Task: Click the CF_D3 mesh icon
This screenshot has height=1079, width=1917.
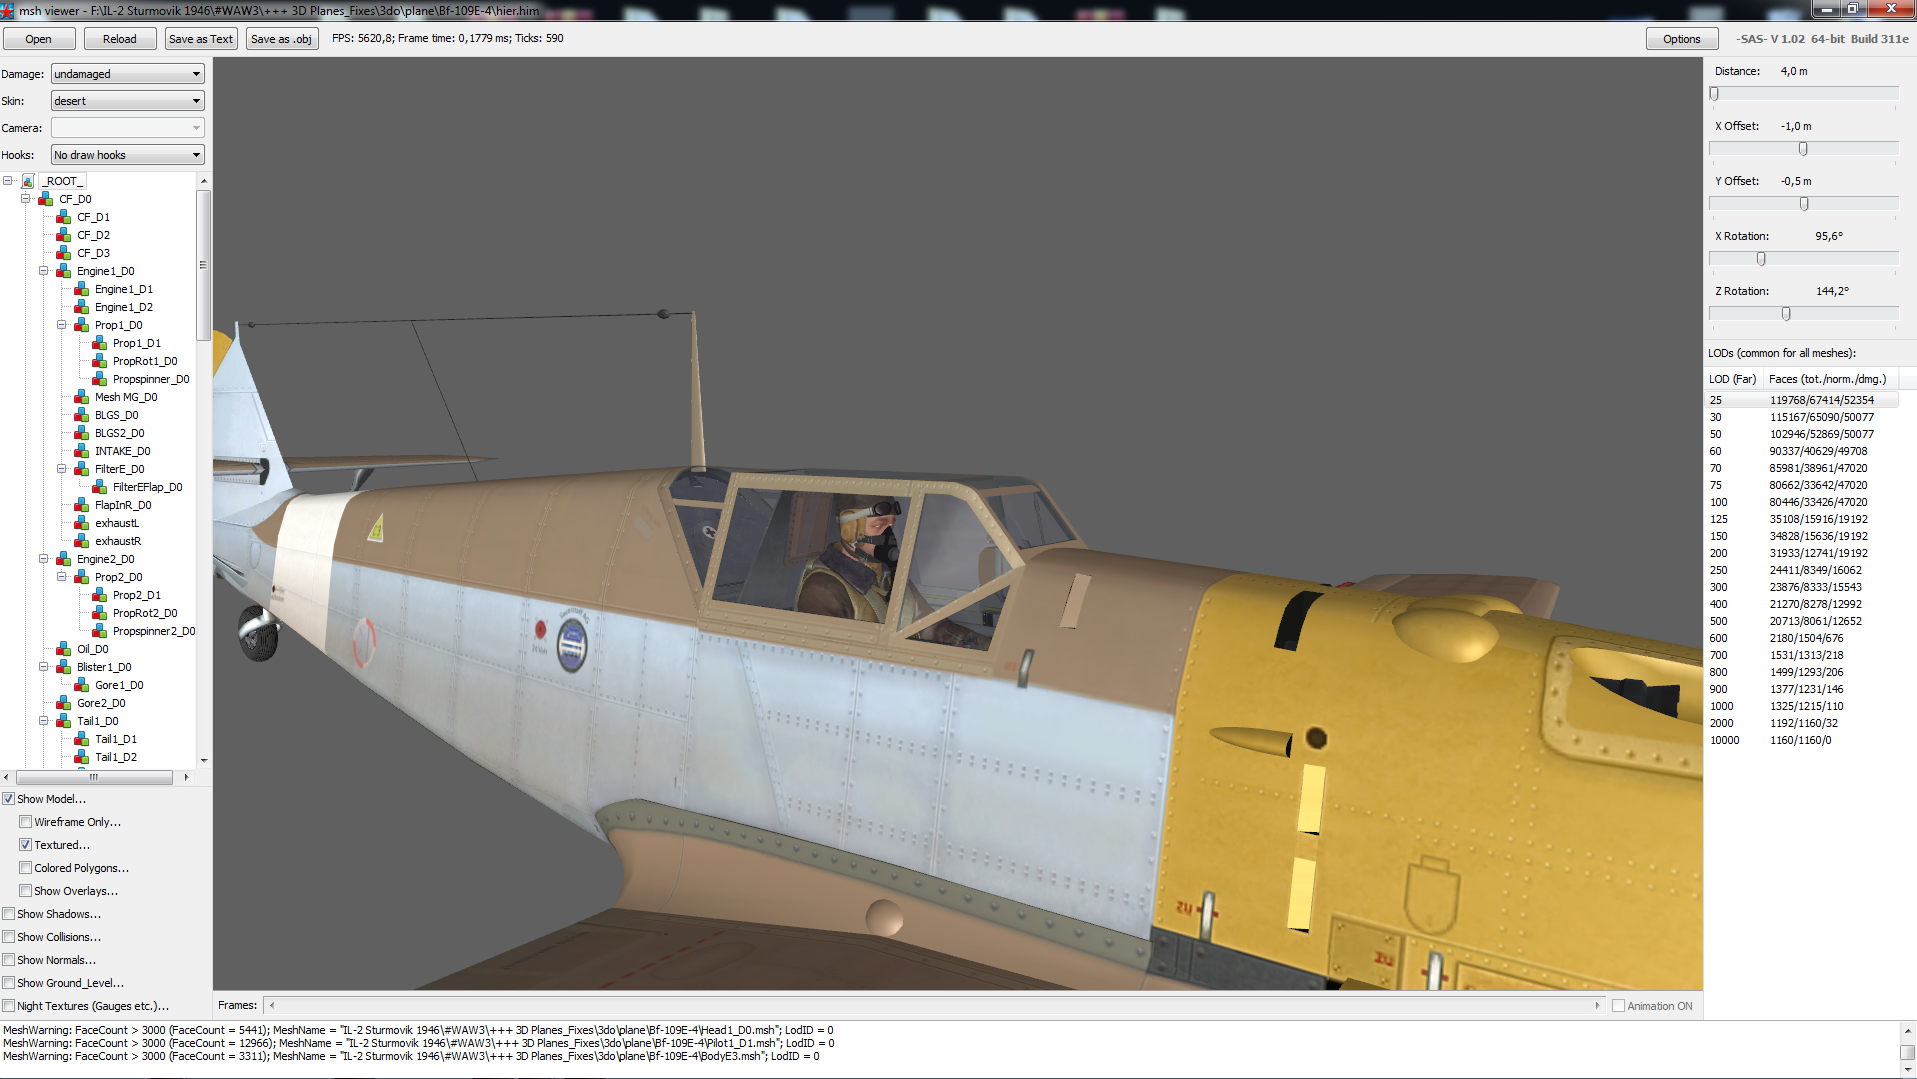Action: [63, 253]
